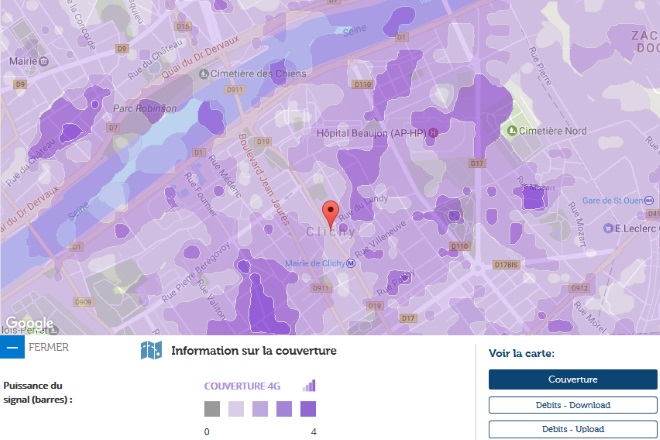Viewport: 660px width, 440px height.
Task: Click the Rue Médéric street label
Action: tap(225, 176)
